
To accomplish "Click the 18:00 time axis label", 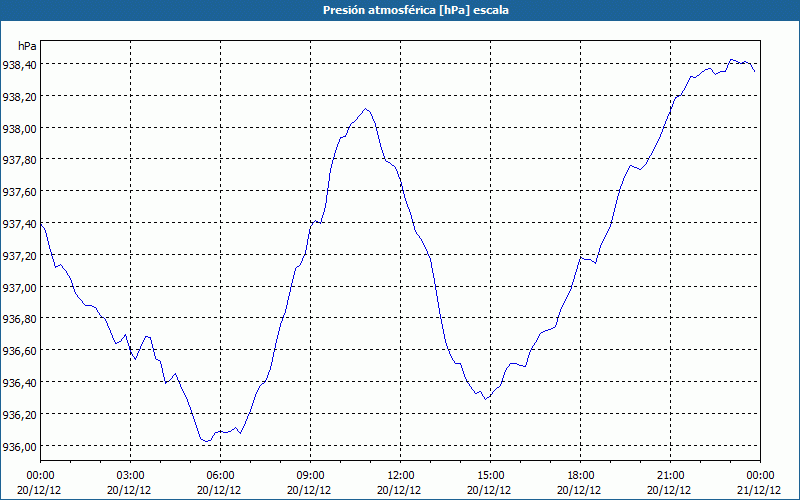I will pyautogui.click(x=581, y=476).
